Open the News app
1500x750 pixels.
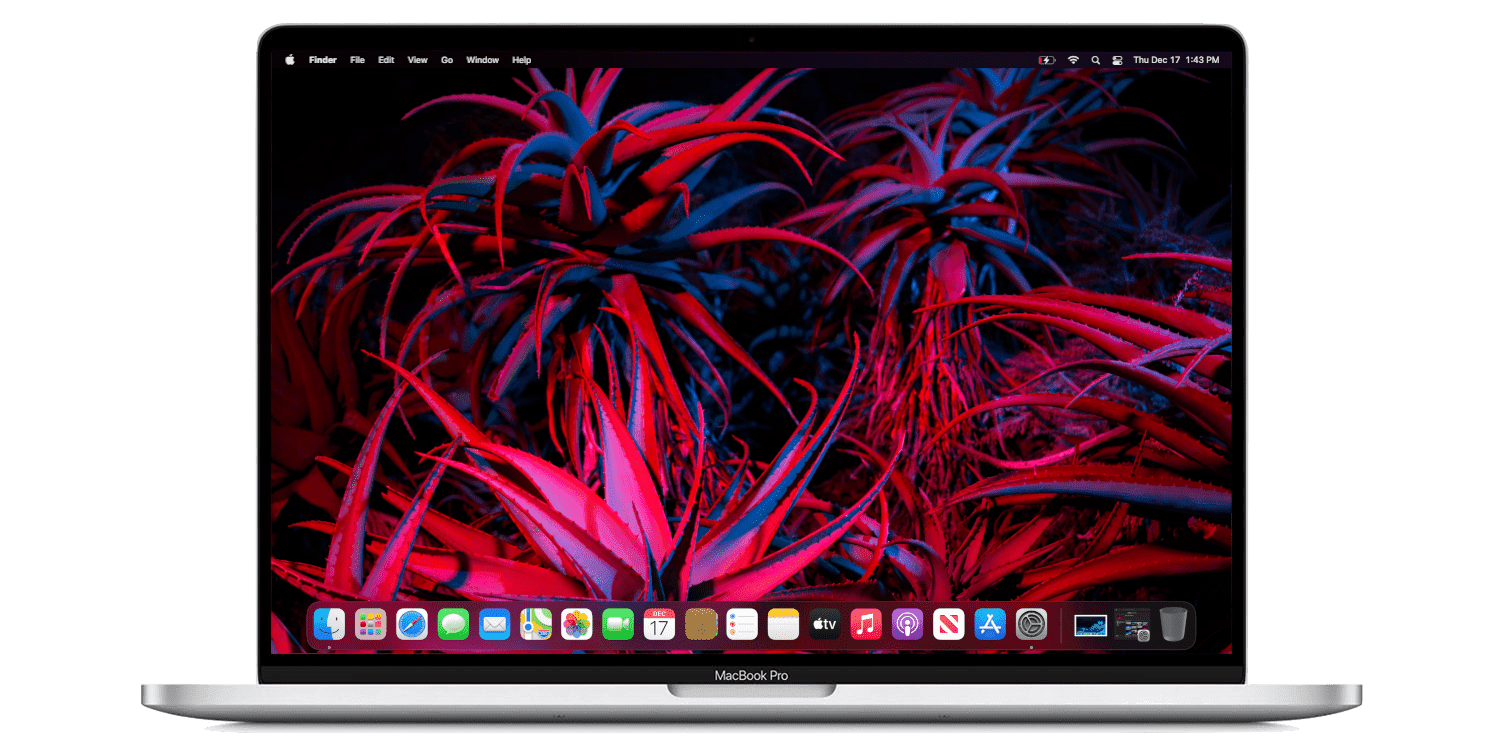(948, 625)
